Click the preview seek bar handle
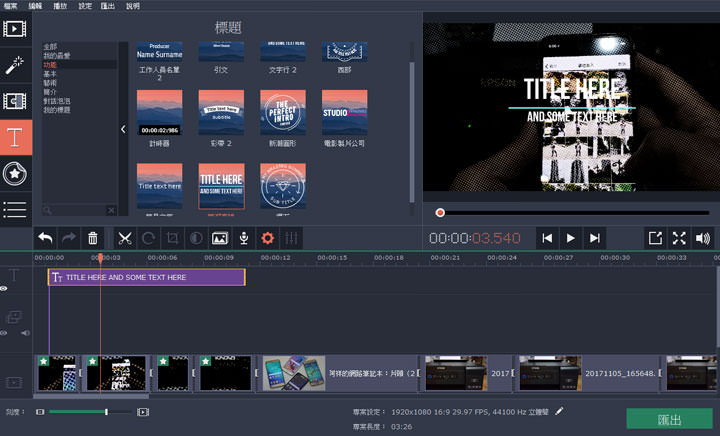 (x=440, y=212)
